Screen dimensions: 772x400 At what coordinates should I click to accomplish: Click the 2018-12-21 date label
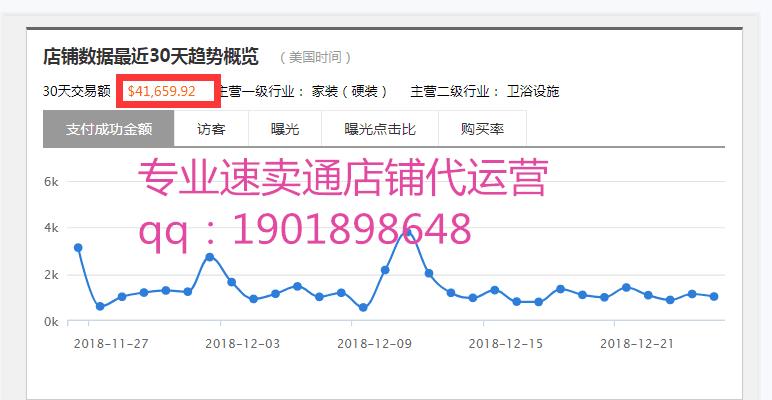coord(637,343)
